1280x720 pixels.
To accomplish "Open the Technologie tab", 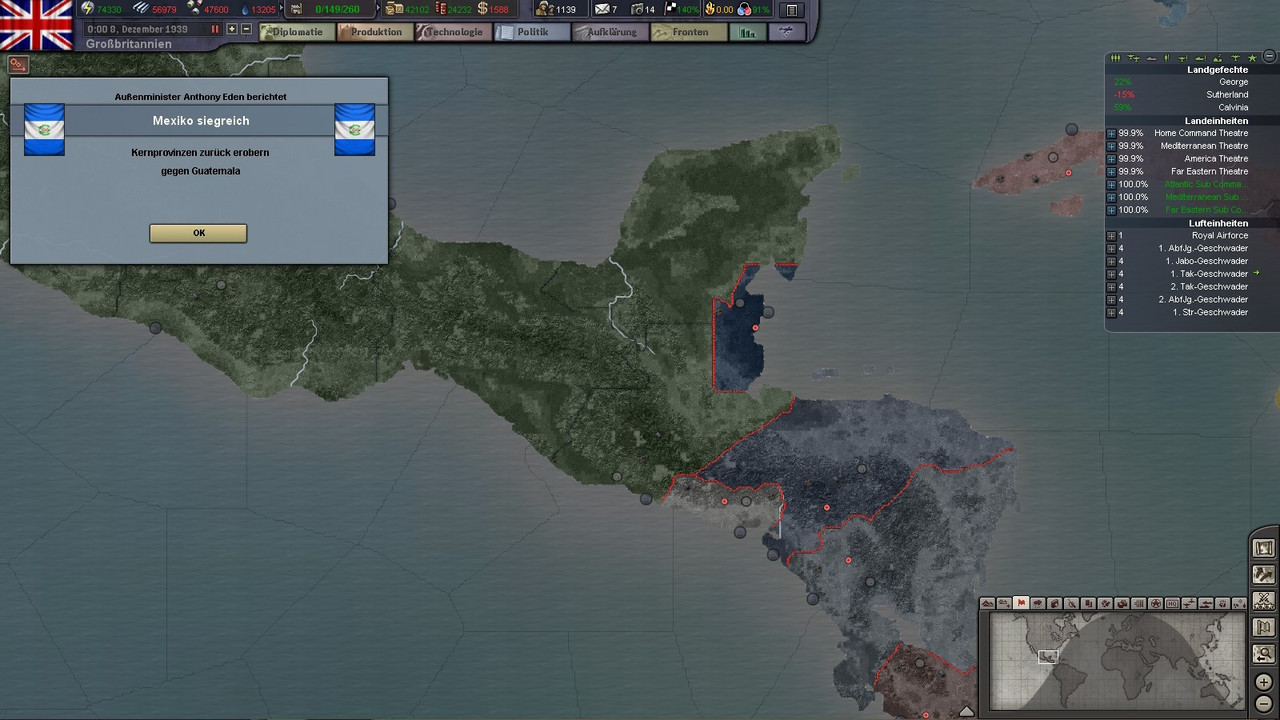I will click(453, 32).
